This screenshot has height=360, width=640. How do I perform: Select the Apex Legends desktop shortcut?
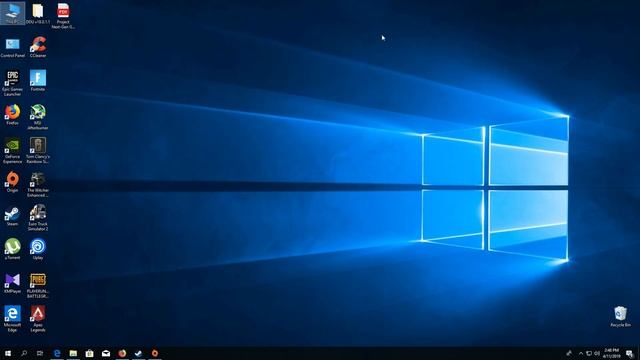coord(38,319)
